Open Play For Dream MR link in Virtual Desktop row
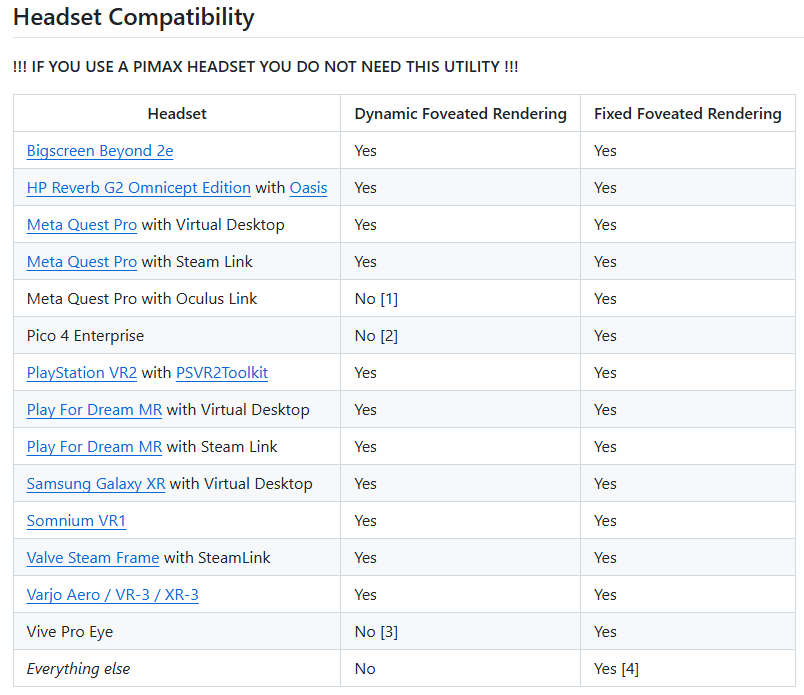This screenshot has height=695, width=804. pyautogui.click(x=94, y=409)
